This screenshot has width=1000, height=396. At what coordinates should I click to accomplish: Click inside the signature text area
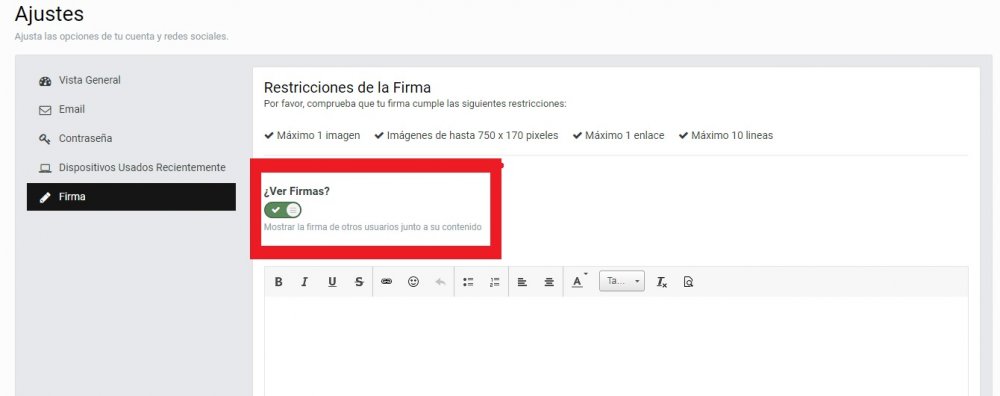click(616, 346)
